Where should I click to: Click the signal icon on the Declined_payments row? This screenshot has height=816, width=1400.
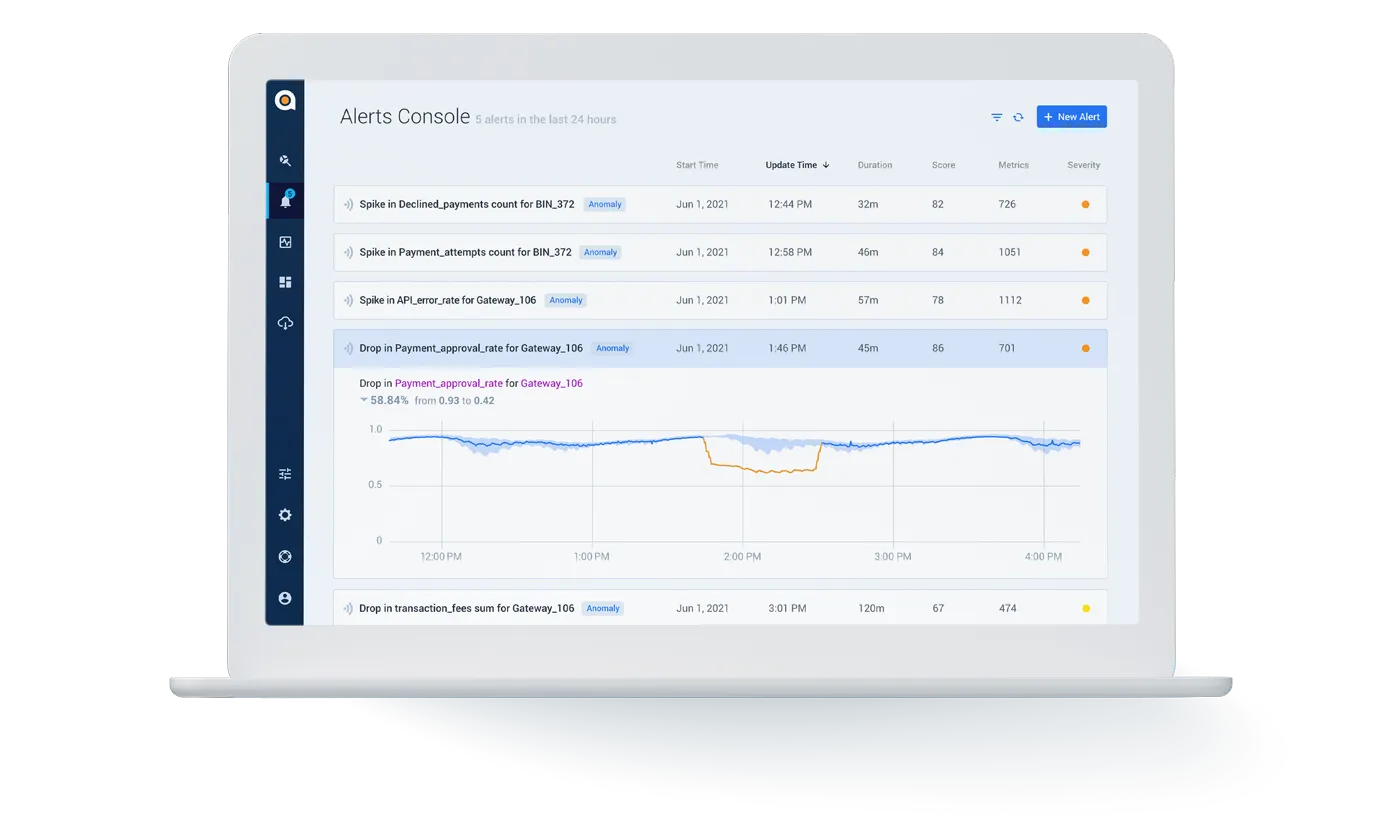pos(348,204)
